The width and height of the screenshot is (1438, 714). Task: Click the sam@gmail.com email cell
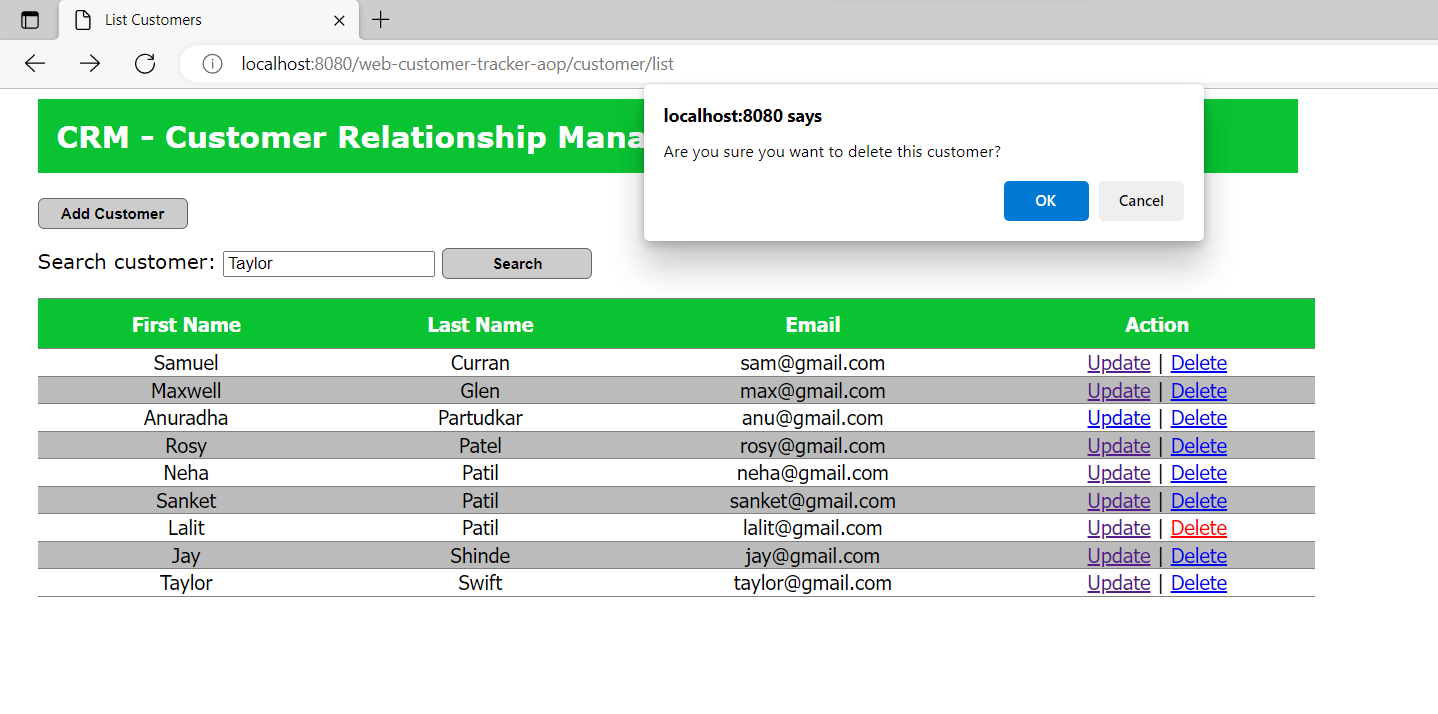tap(813, 363)
